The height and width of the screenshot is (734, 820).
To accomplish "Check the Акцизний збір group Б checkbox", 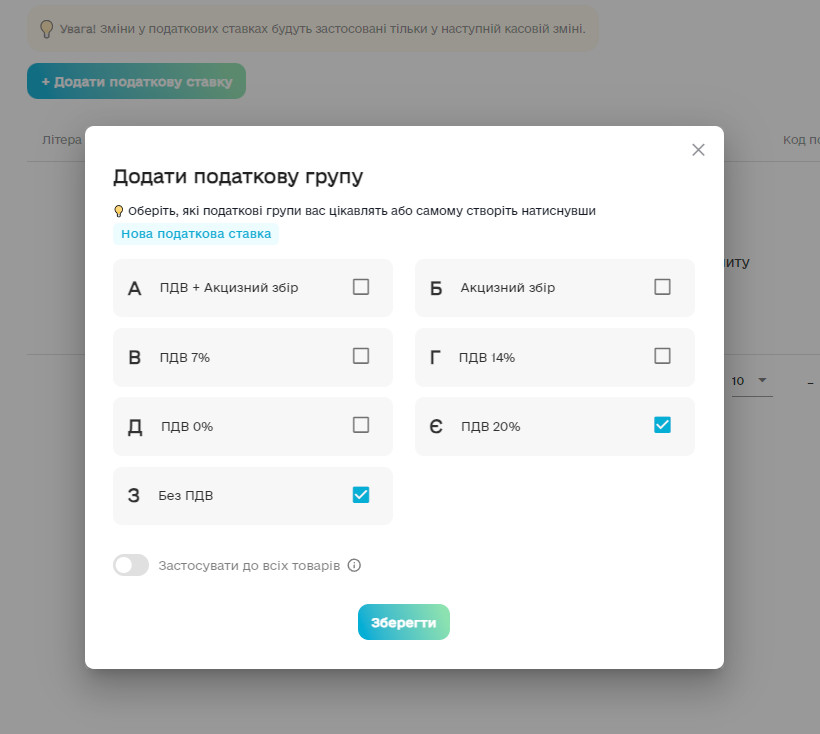I will click(662, 287).
